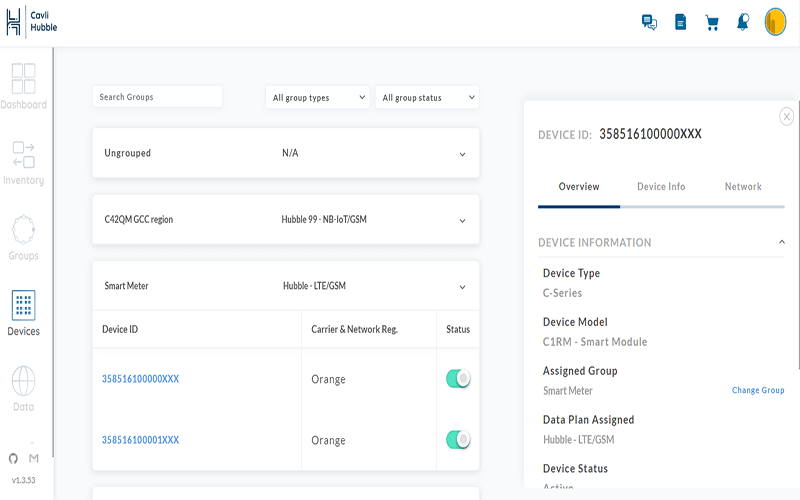800x500 pixels.
Task: Click the Search Groups input field
Action: [157, 97]
